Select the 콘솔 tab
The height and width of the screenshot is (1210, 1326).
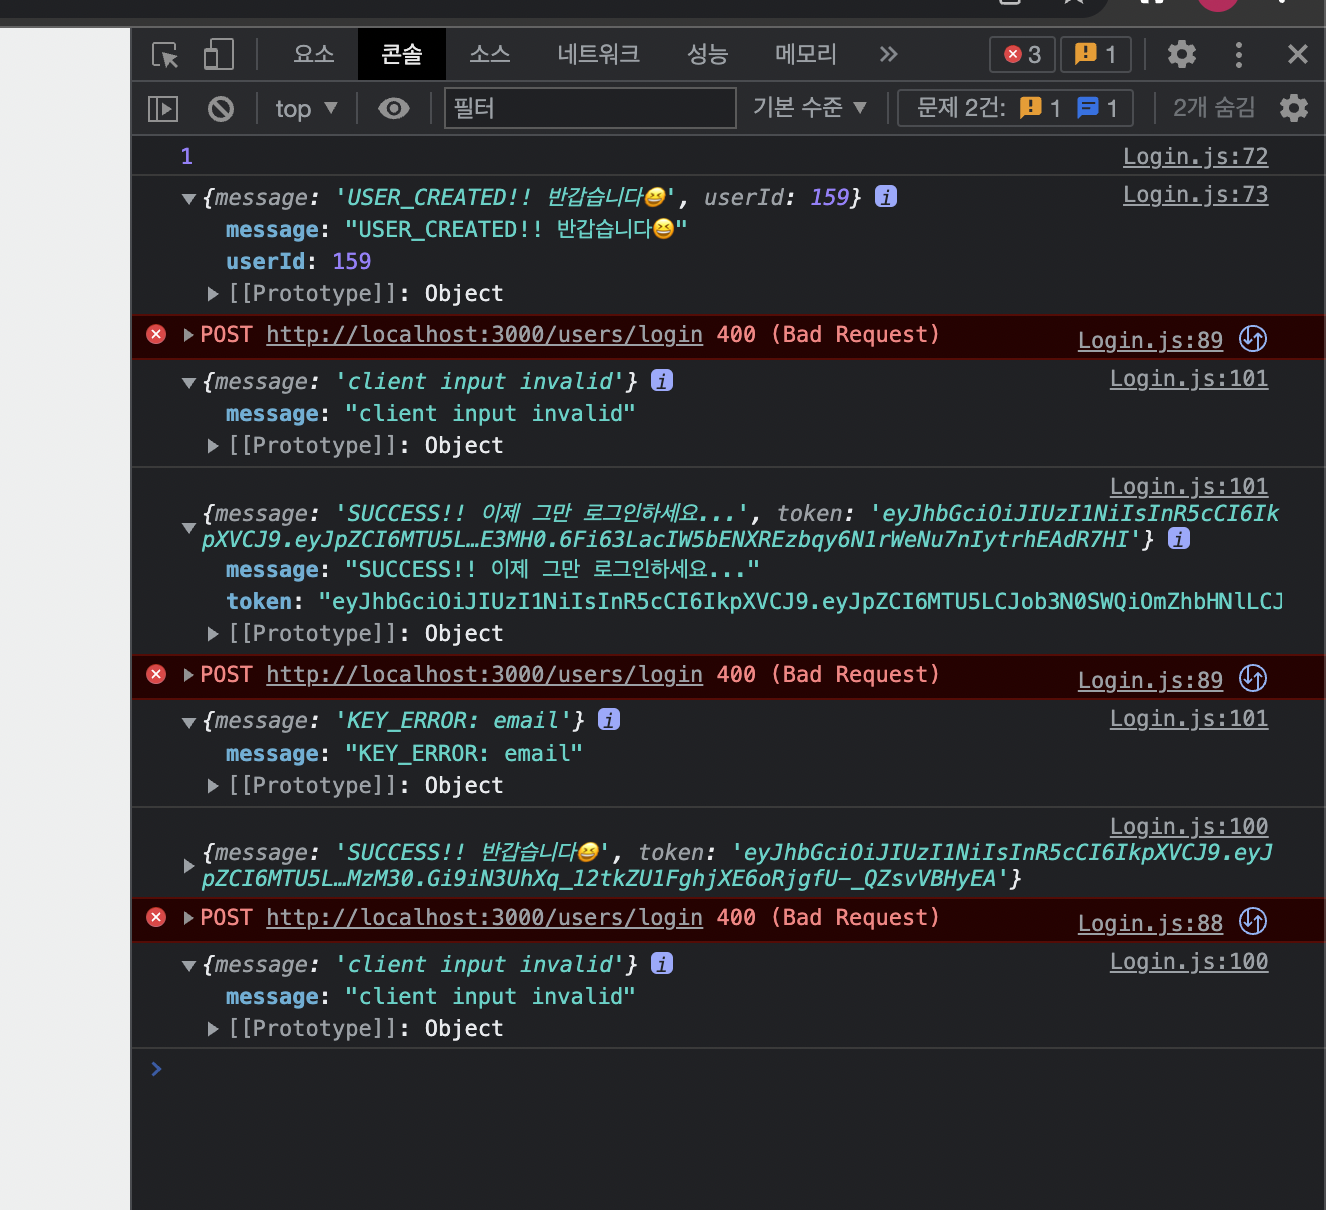[x=402, y=54]
